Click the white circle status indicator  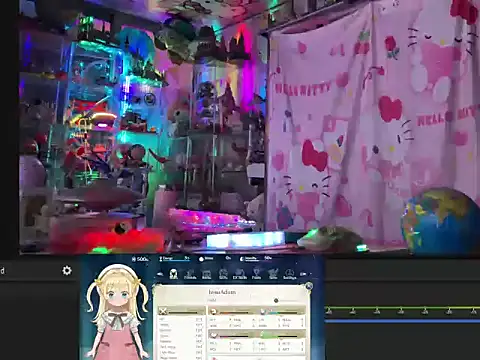pos(201,259)
